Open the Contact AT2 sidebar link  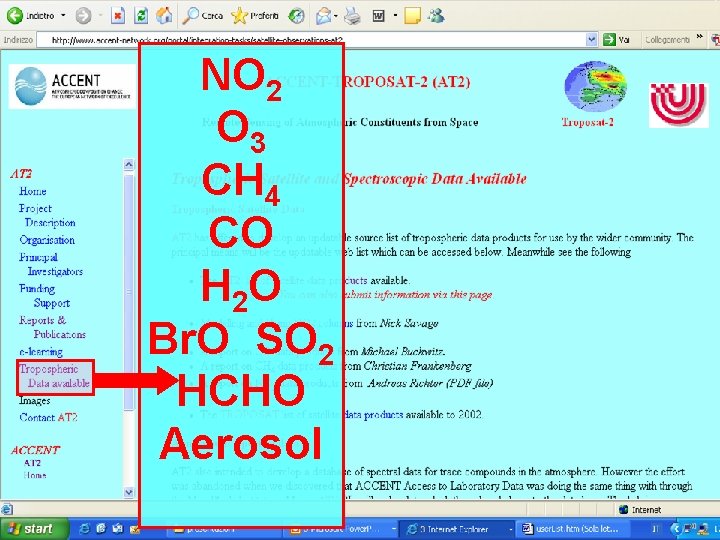pyautogui.click(x=48, y=417)
